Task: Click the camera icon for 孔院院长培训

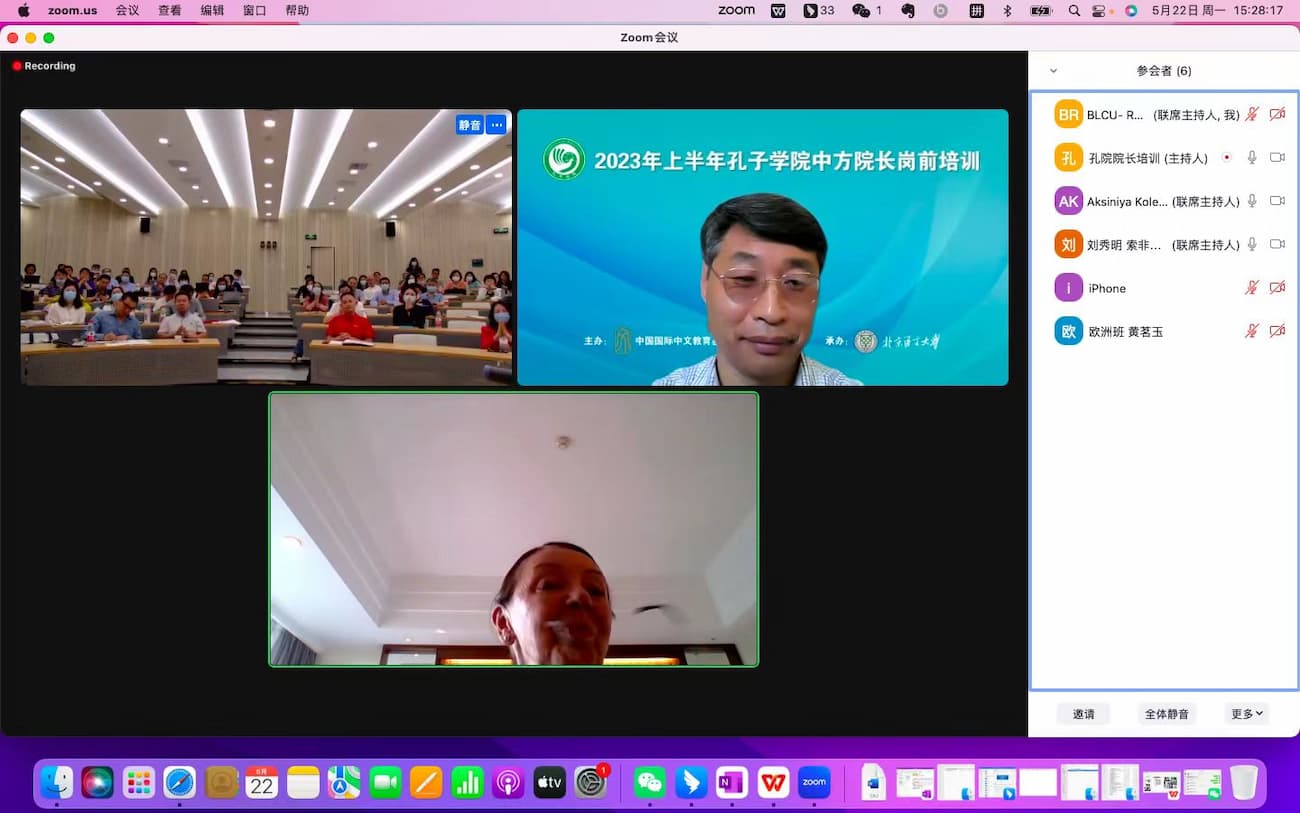Action: [1277, 158]
